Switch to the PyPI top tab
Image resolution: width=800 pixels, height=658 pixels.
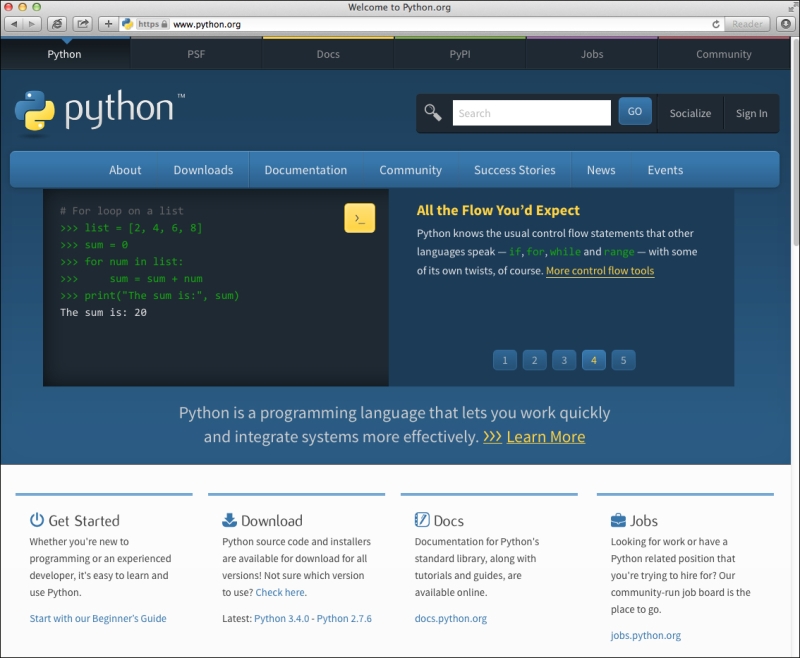(460, 54)
